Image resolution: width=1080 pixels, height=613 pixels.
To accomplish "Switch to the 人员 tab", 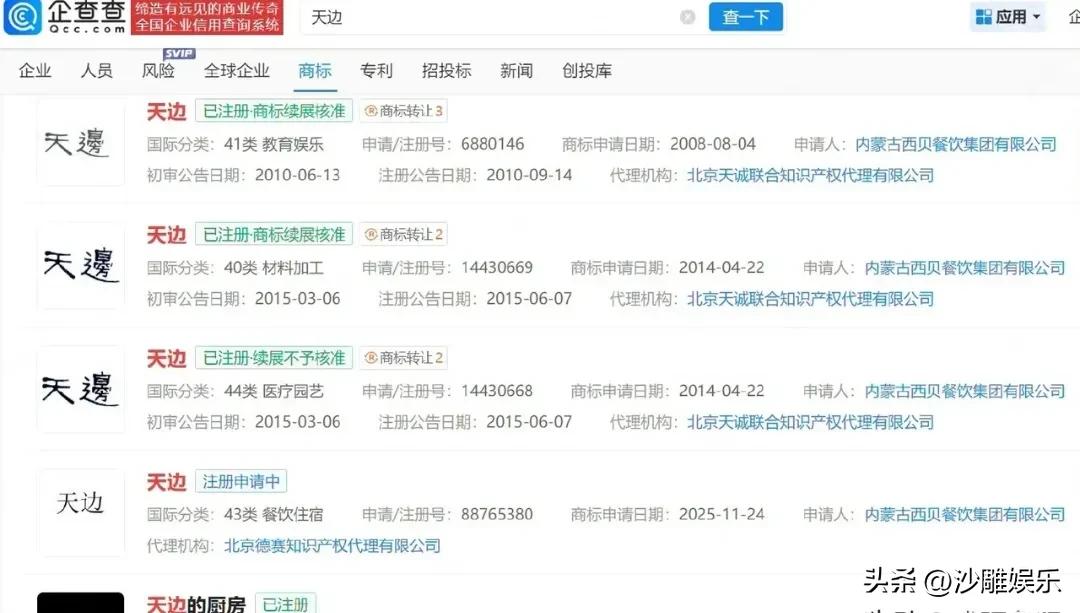I will point(97,70).
